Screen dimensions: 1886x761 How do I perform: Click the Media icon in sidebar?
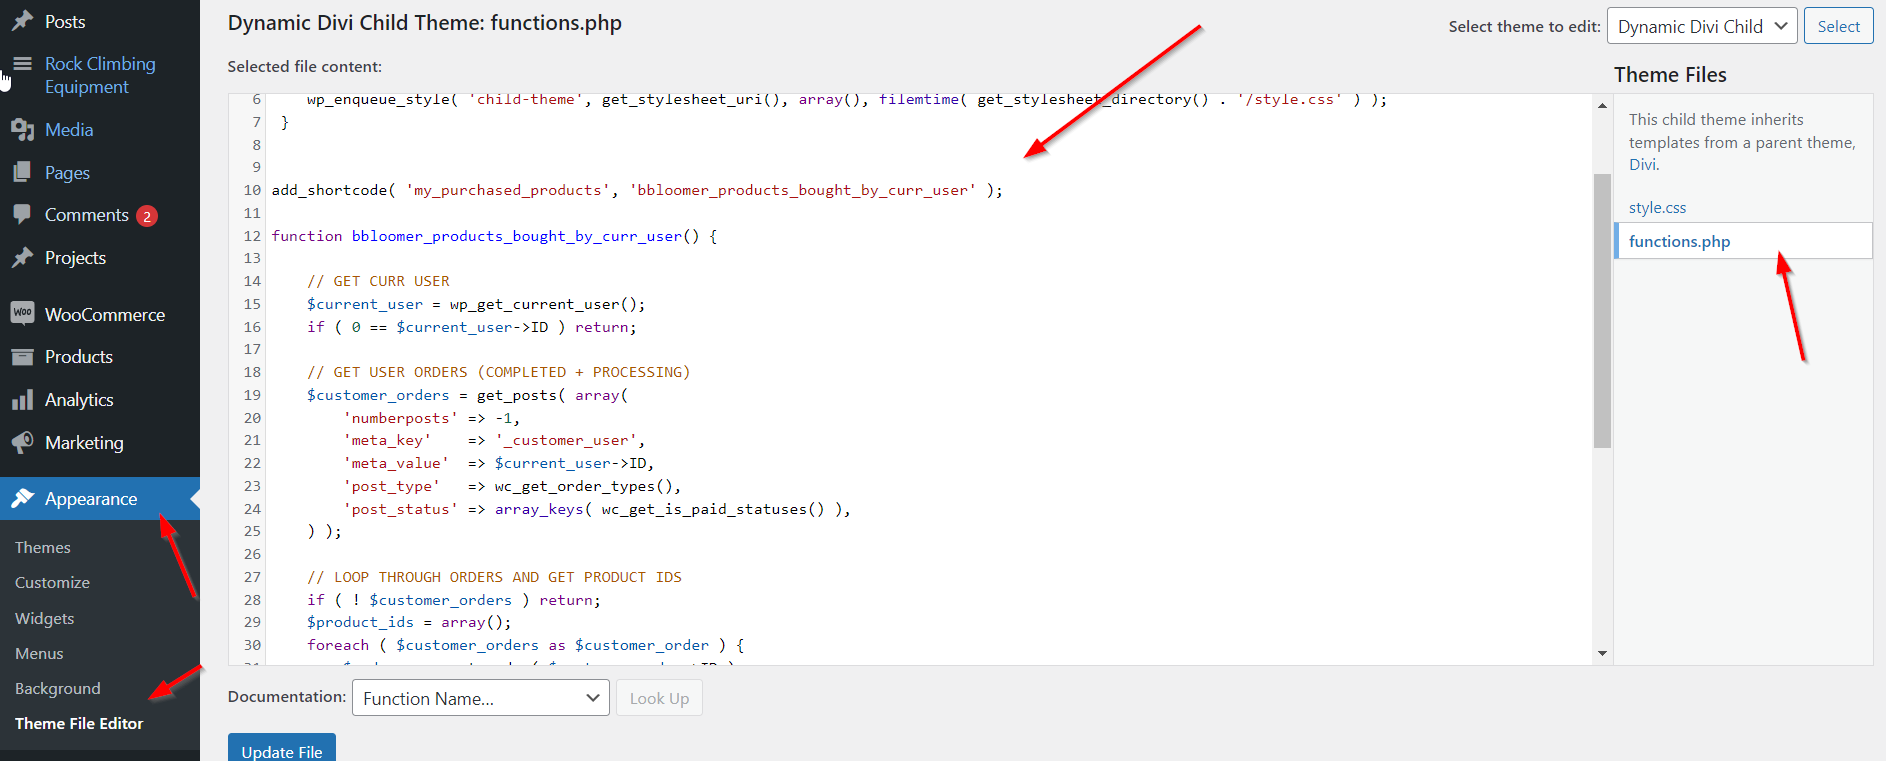pos(22,129)
